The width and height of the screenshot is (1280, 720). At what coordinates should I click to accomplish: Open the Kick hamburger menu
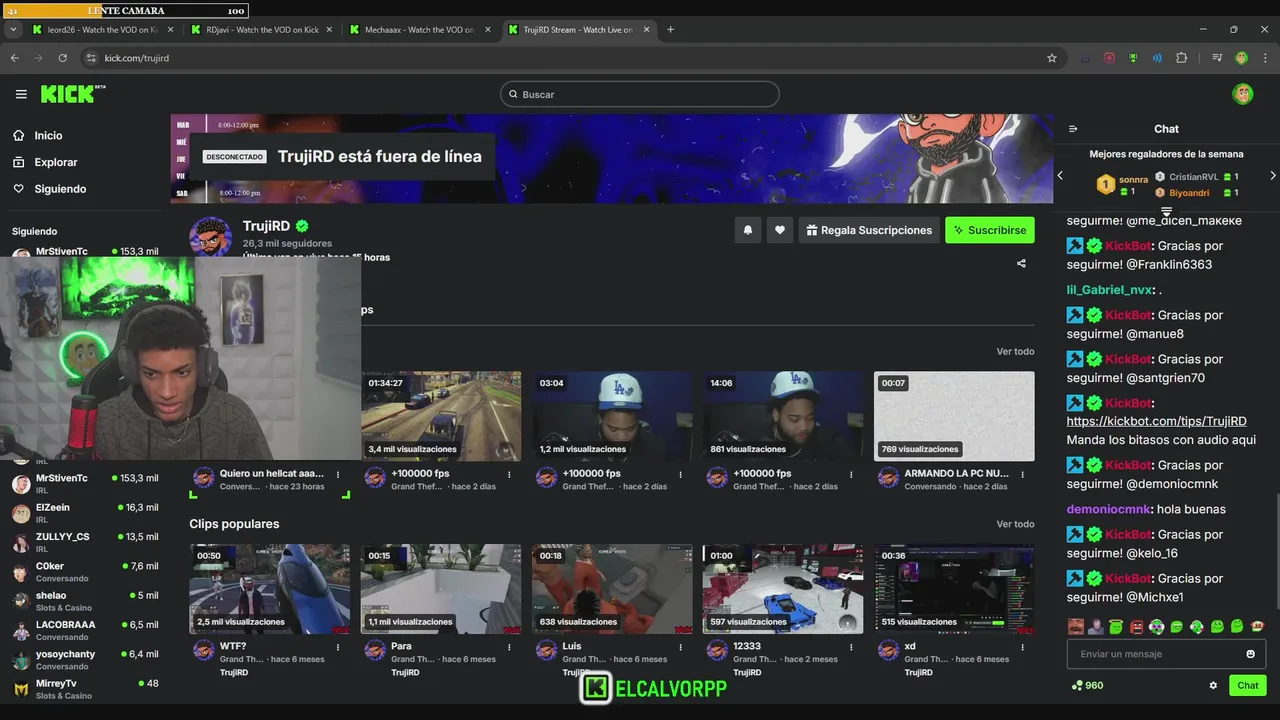point(21,94)
